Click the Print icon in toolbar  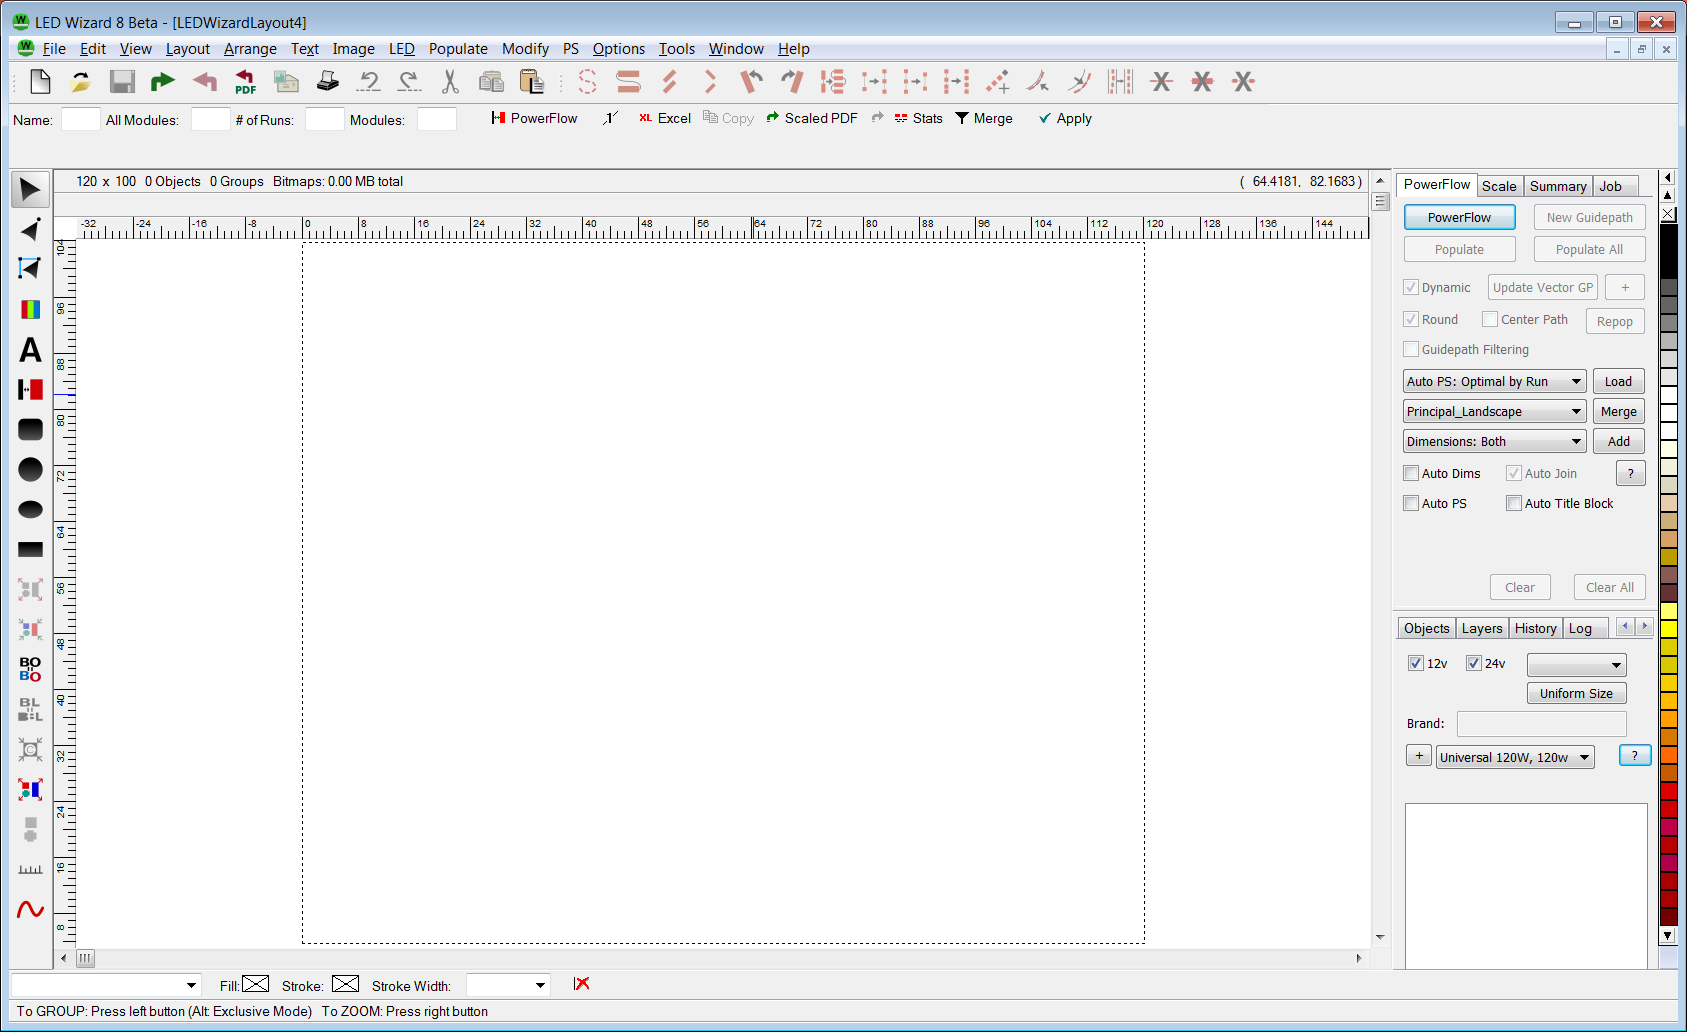(x=327, y=82)
